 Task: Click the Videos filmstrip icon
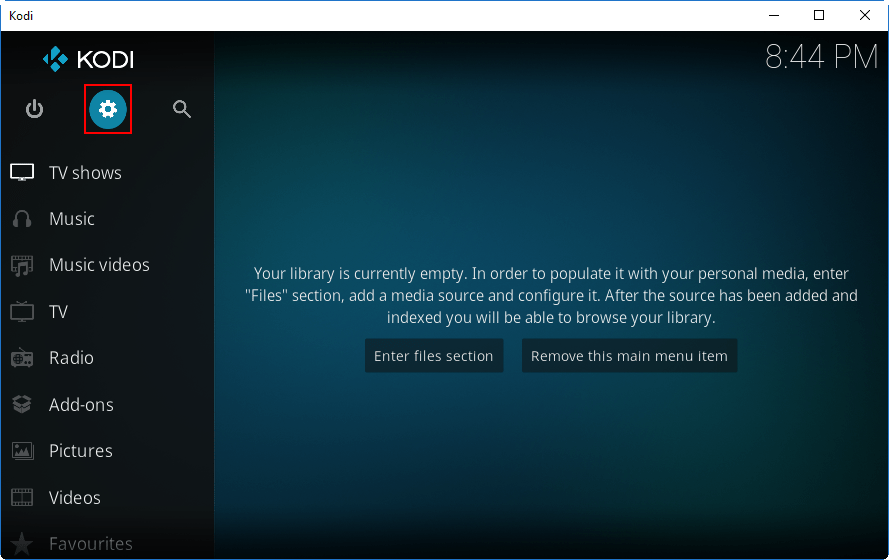tap(22, 497)
